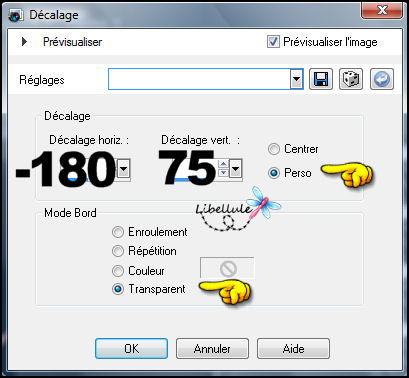Open the Décalage vert. value dropdown arrow
The height and width of the screenshot is (378, 409).
[235, 169]
